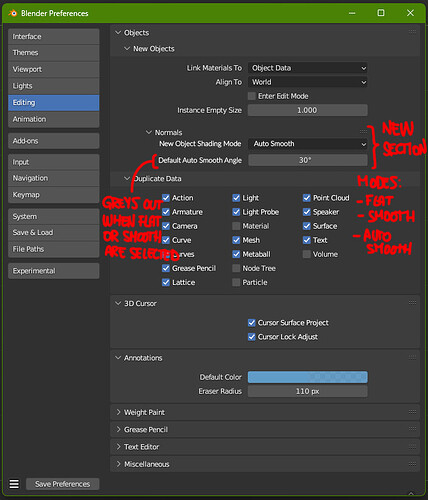Viewport: 428px width, 500px height.
Task: Switch to the Themes tab
Action: [54, 53]
